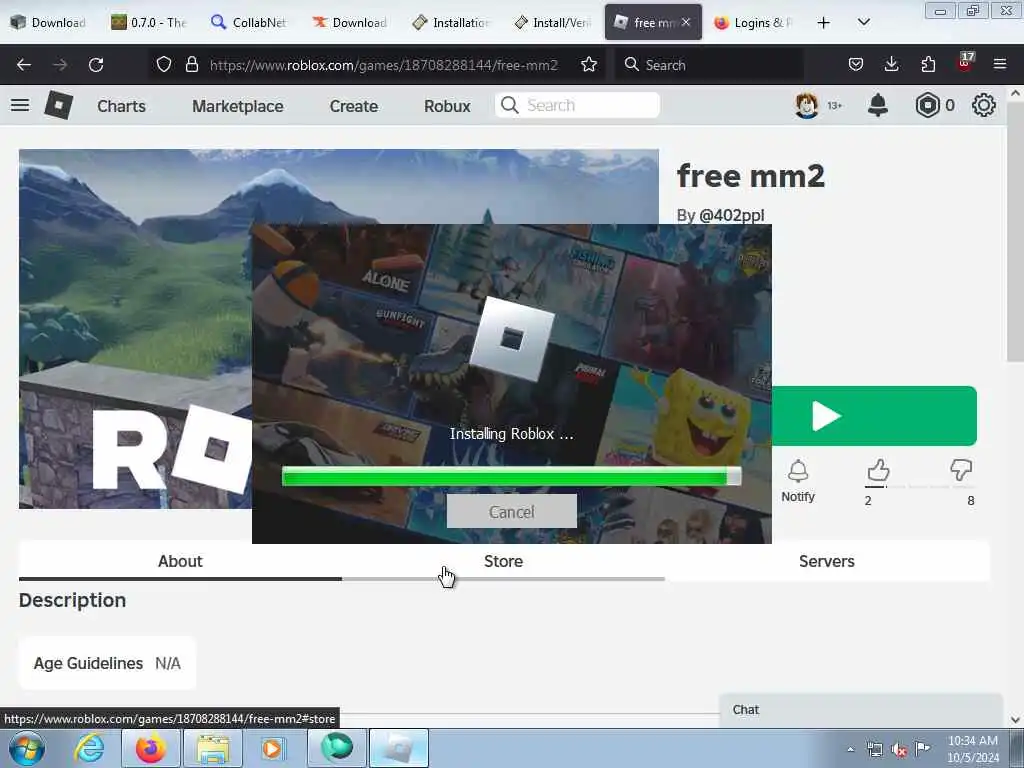
Task: Switch to the CollabNet browser tab
Action: [249, 22]
